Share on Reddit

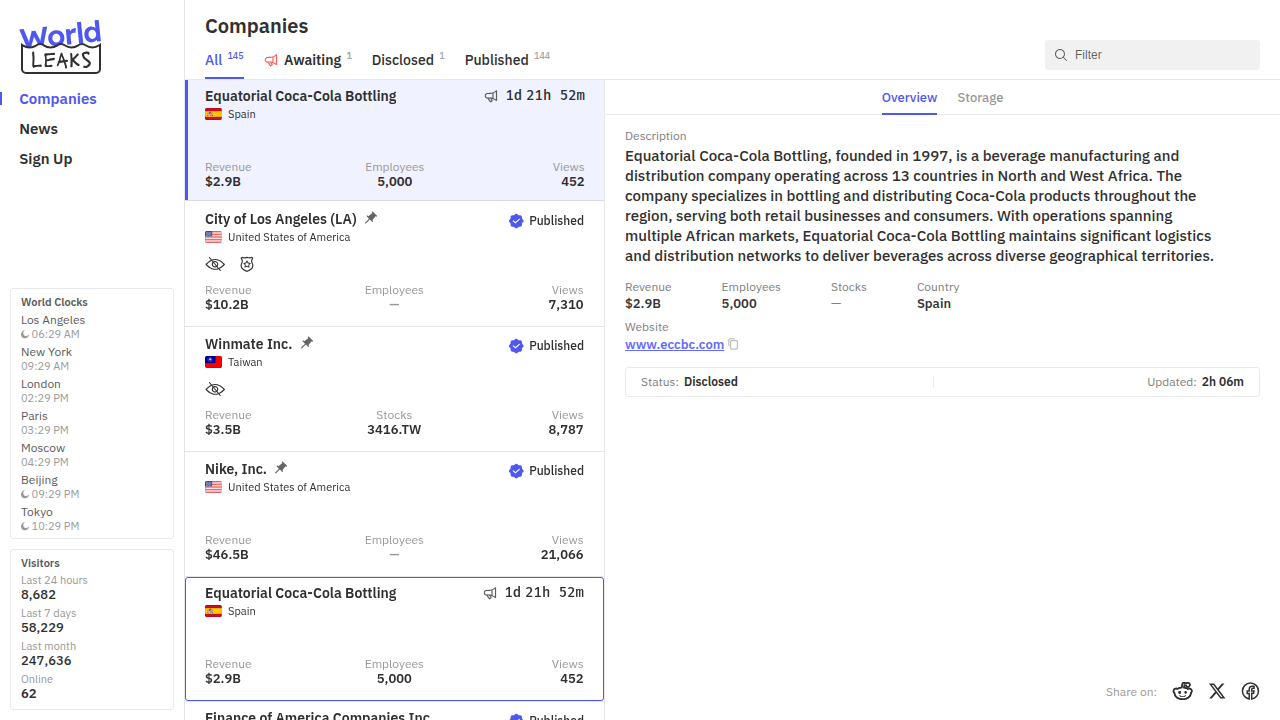pos(1183,691)
